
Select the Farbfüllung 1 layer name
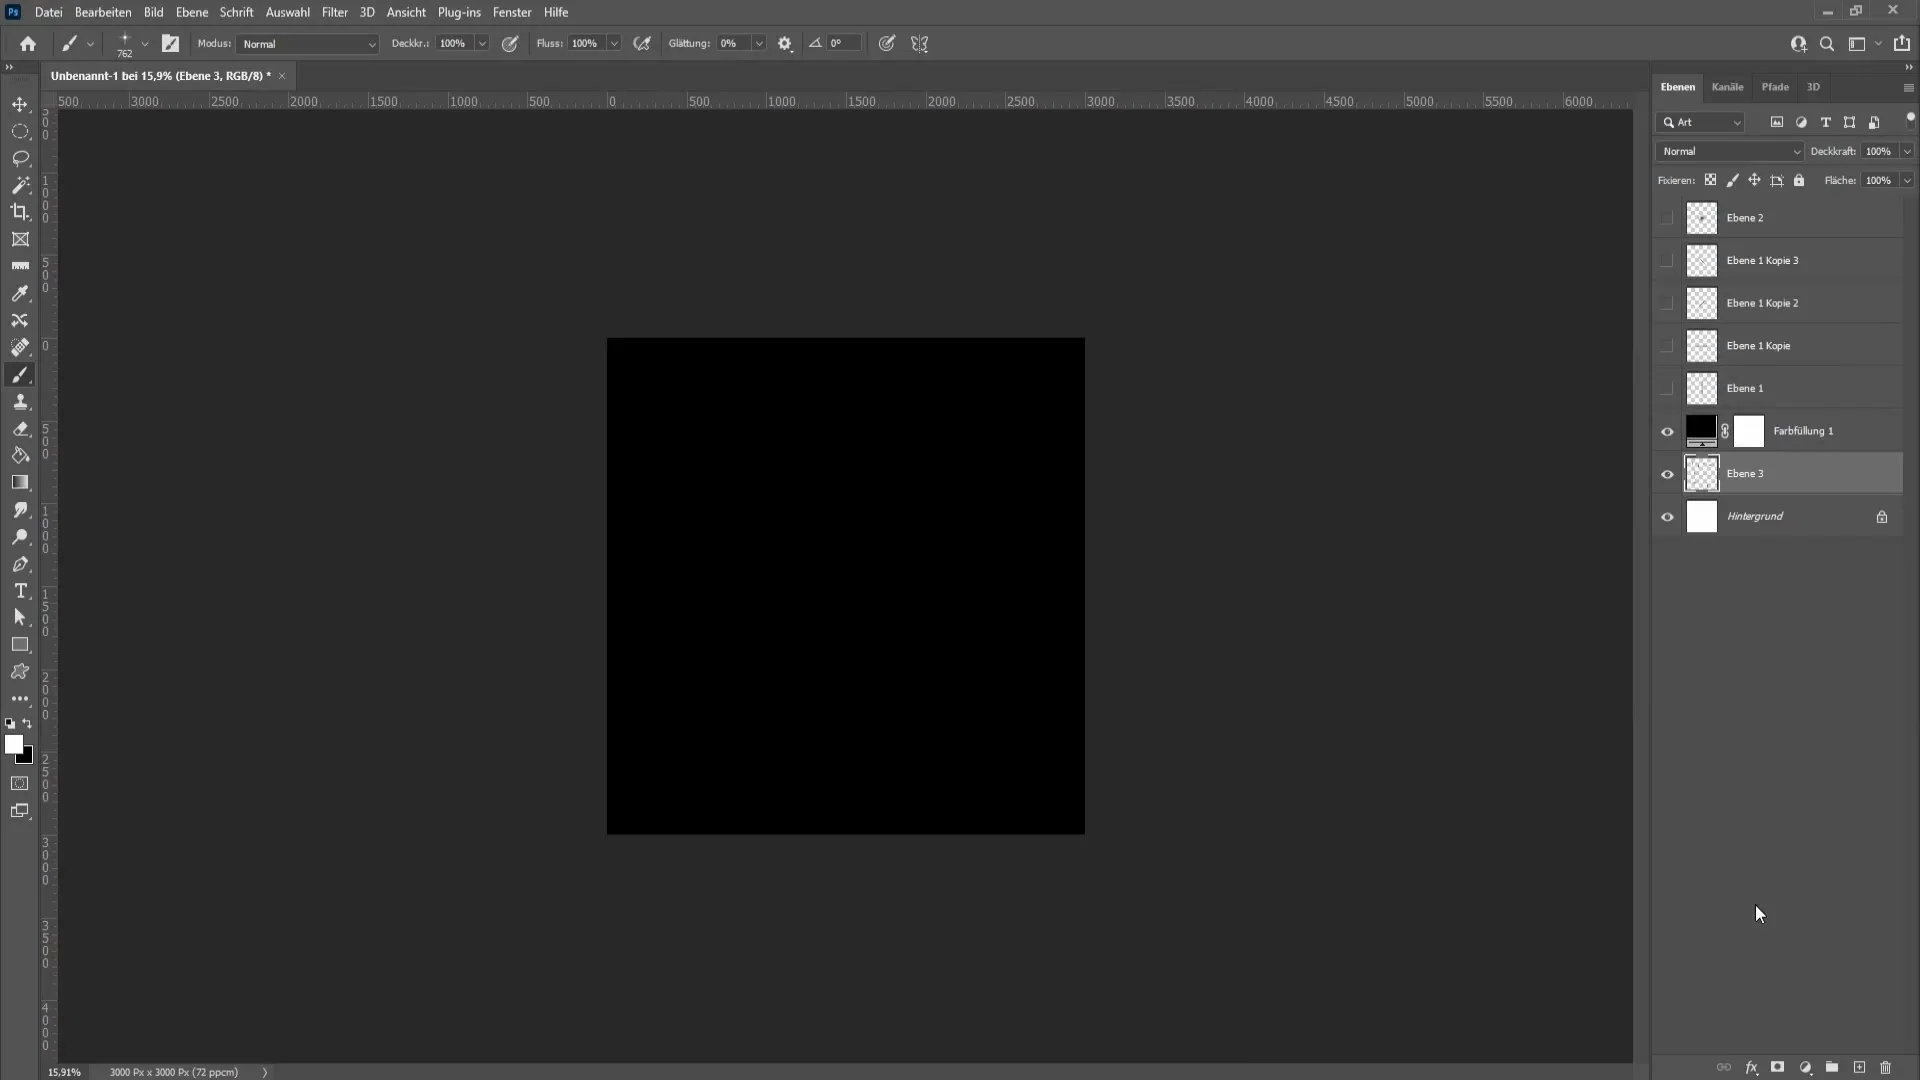[x=1803, y=431]
